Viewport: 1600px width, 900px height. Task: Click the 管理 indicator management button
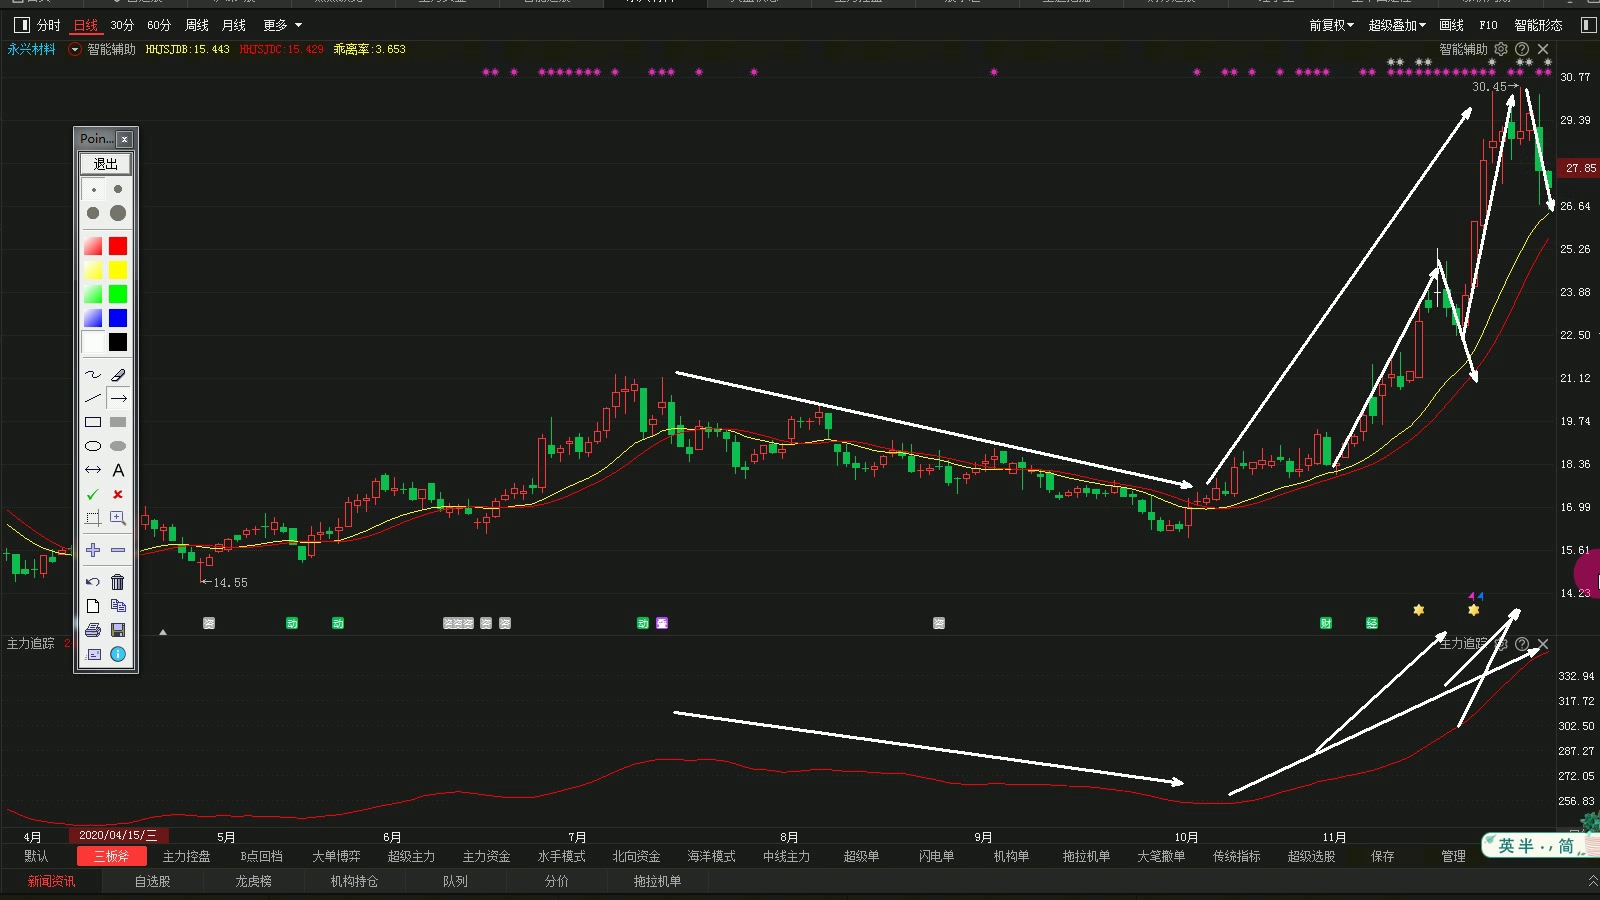(1453, 856)
